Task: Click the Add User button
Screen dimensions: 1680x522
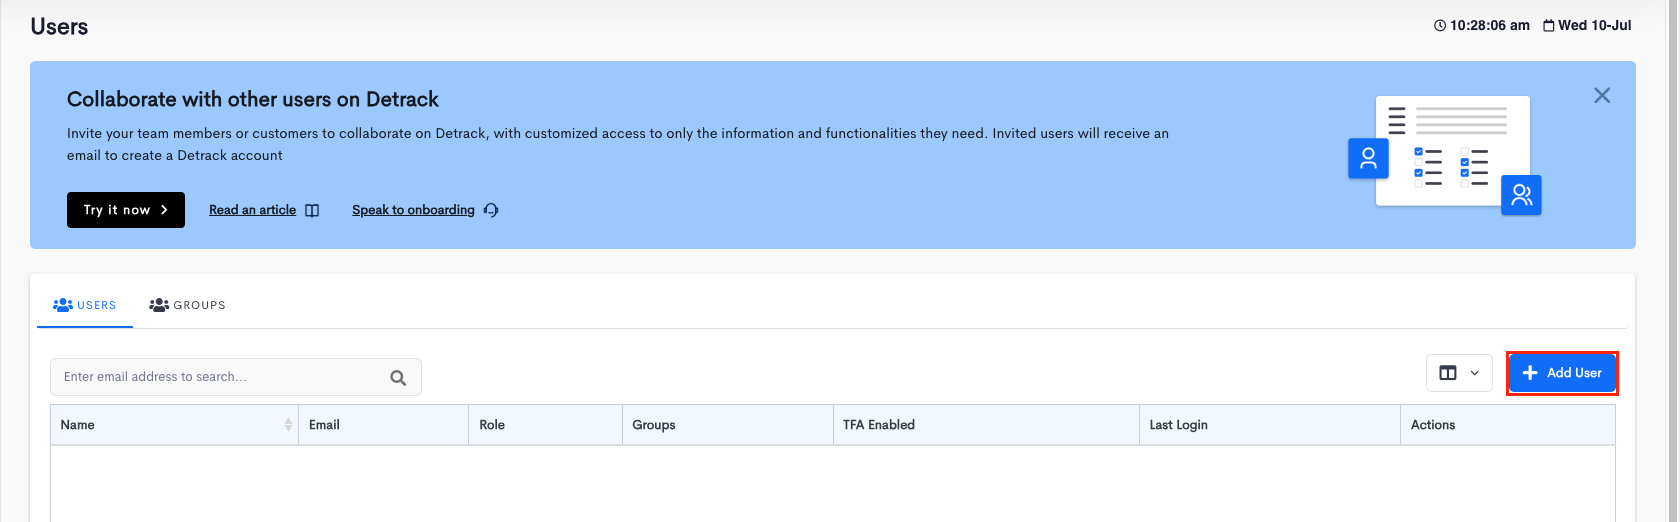Action: click(x=1562, y=373)
